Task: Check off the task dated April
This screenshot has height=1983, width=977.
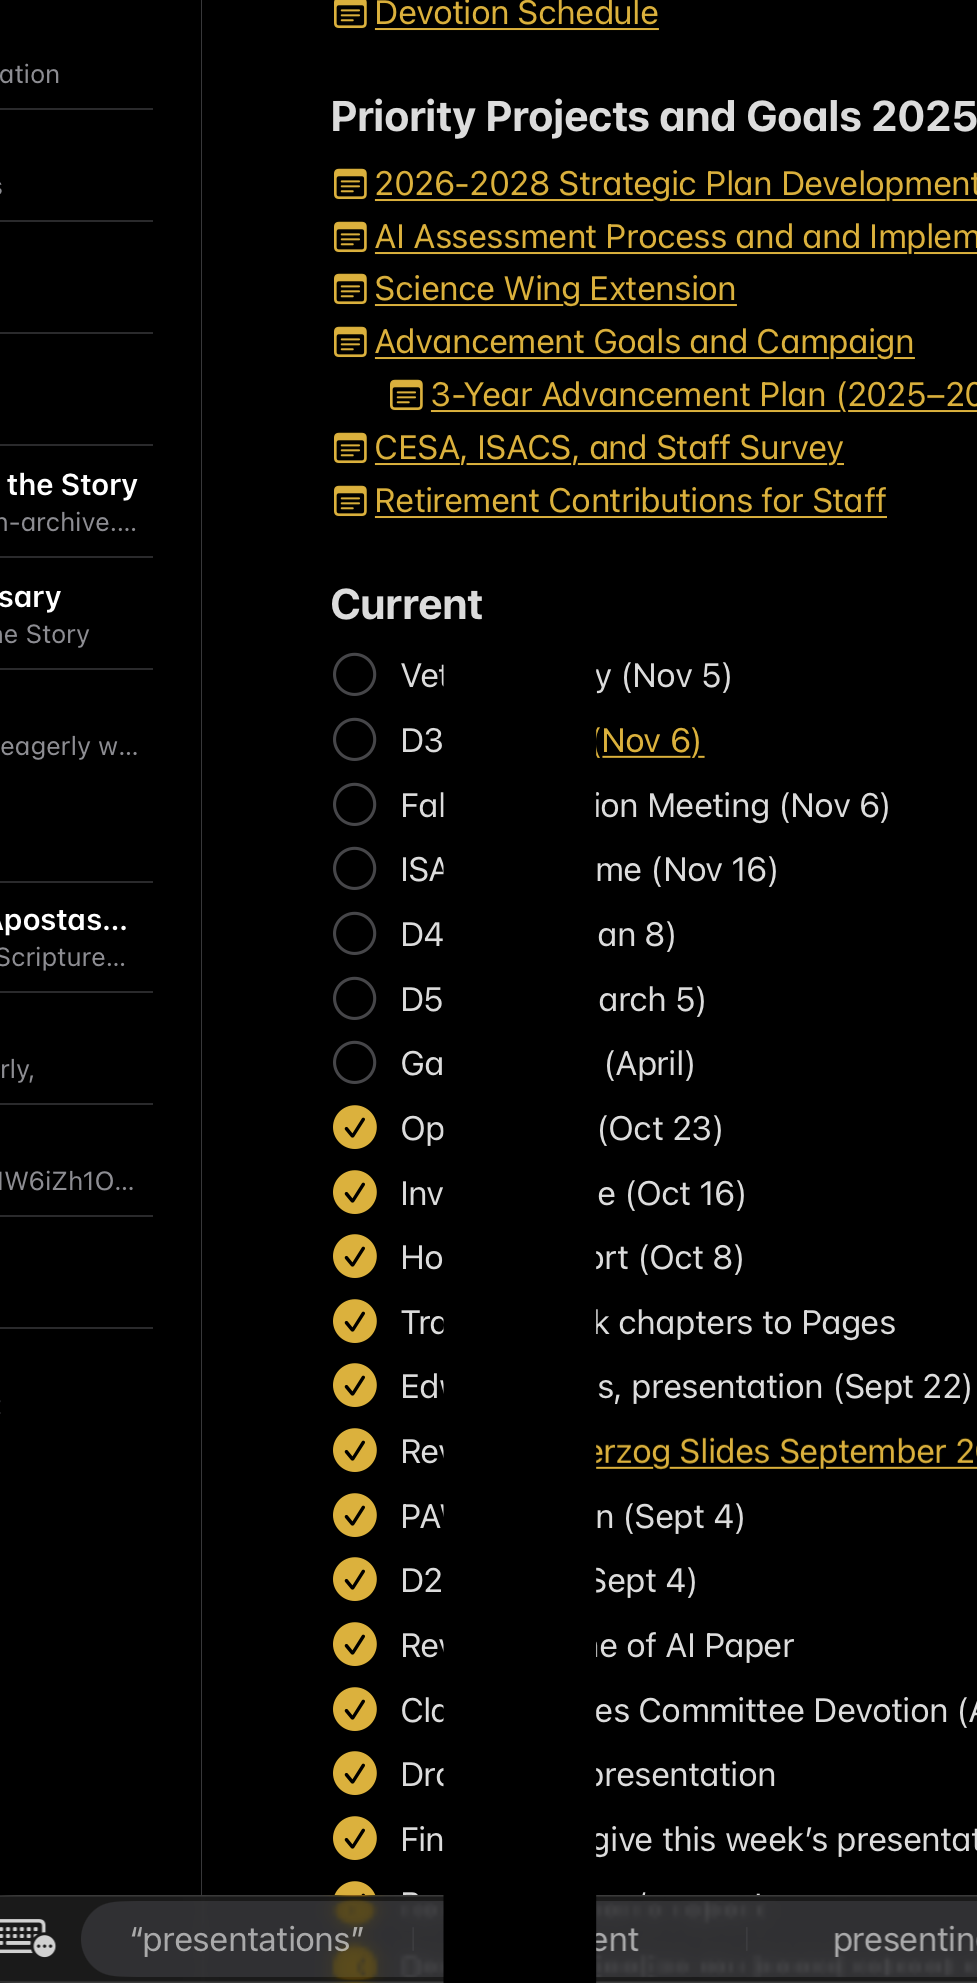Action: click(x=354, y=1063)
